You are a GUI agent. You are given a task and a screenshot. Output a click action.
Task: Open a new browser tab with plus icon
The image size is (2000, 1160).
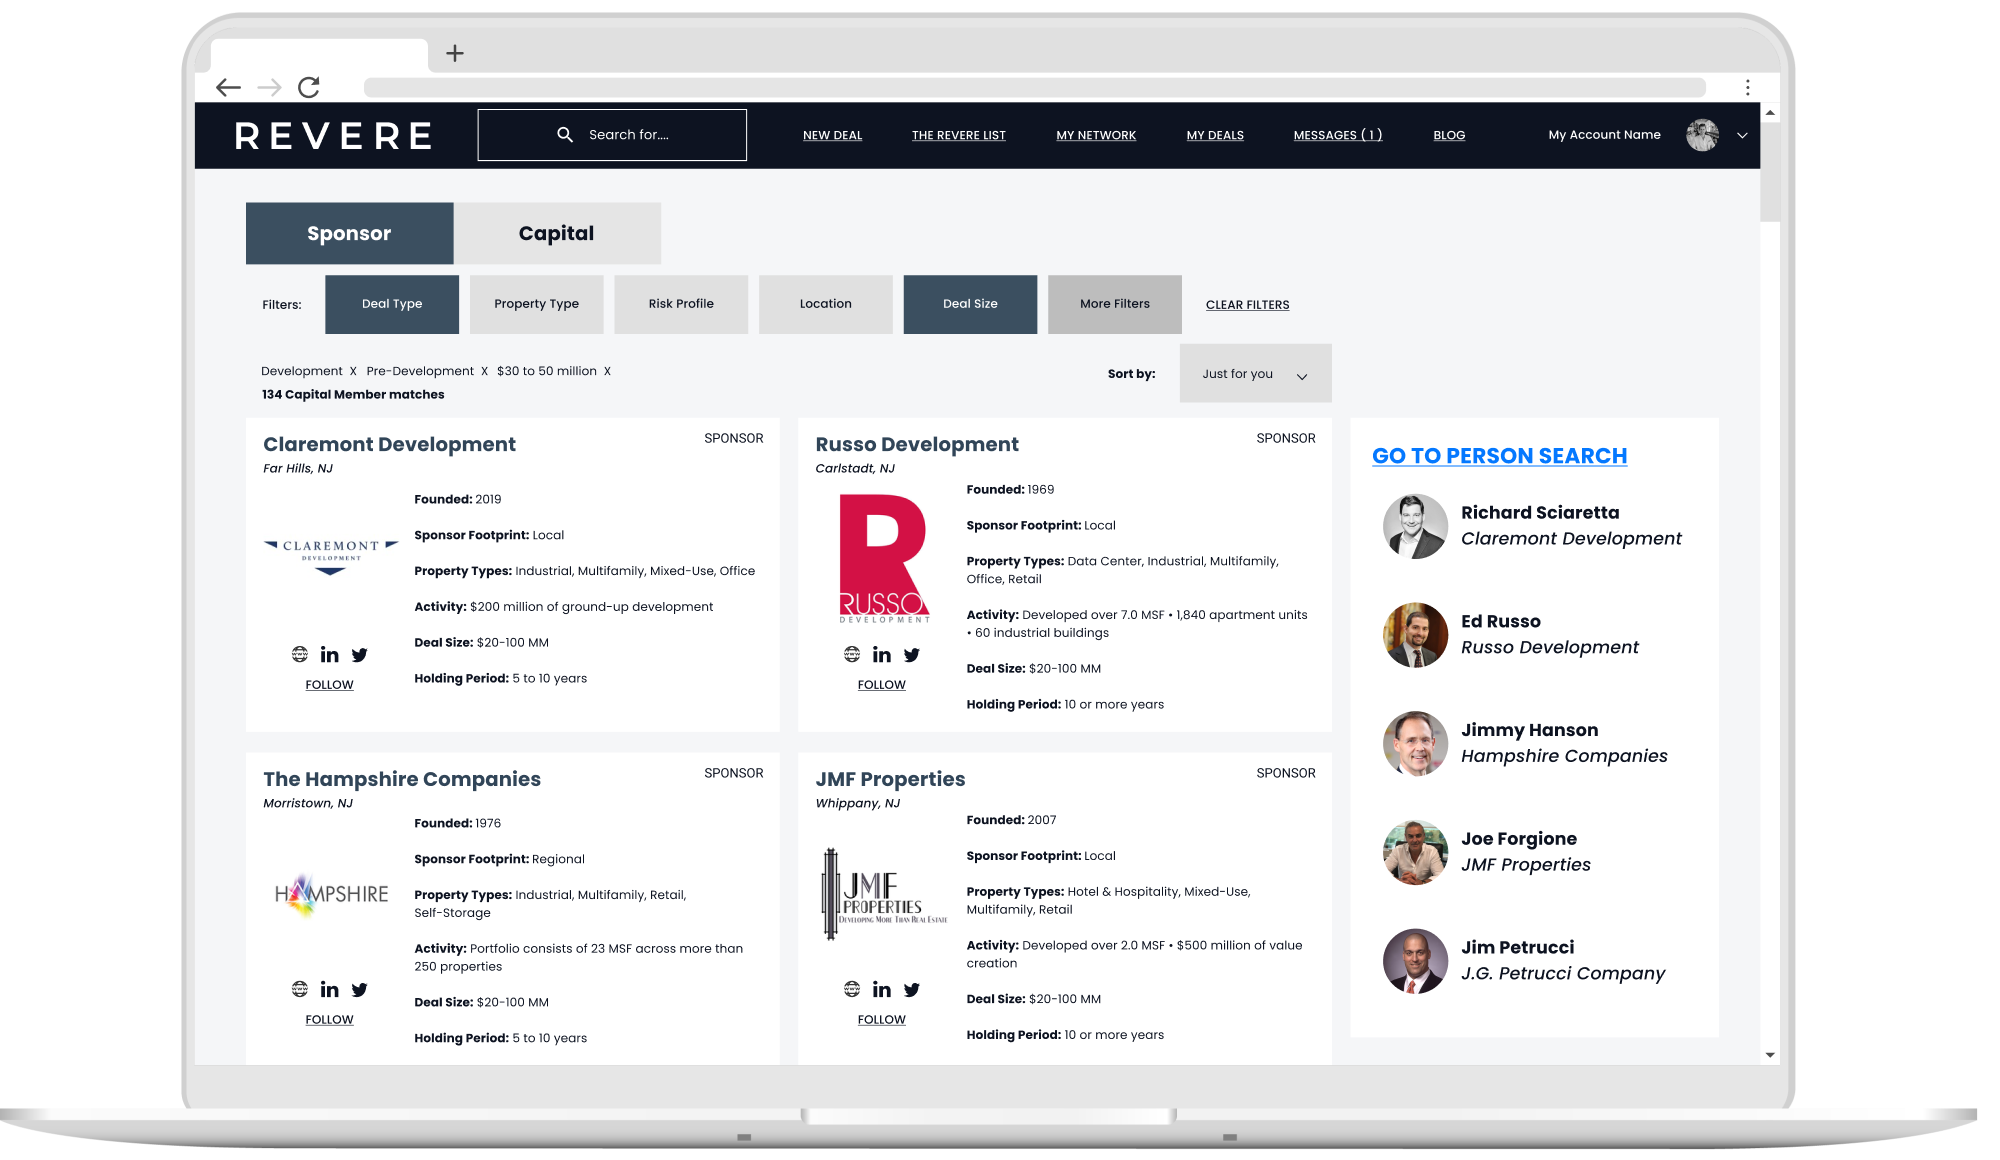tap(455, 53)
